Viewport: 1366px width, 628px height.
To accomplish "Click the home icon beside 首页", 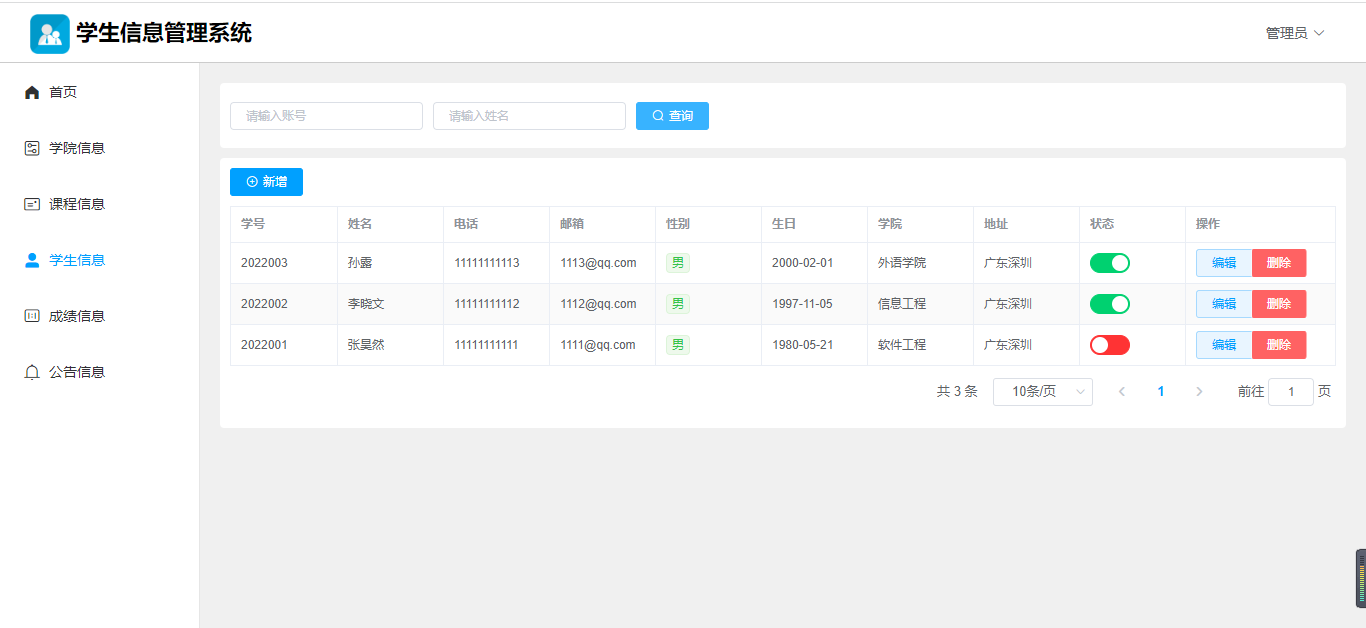I will point(32,93).
